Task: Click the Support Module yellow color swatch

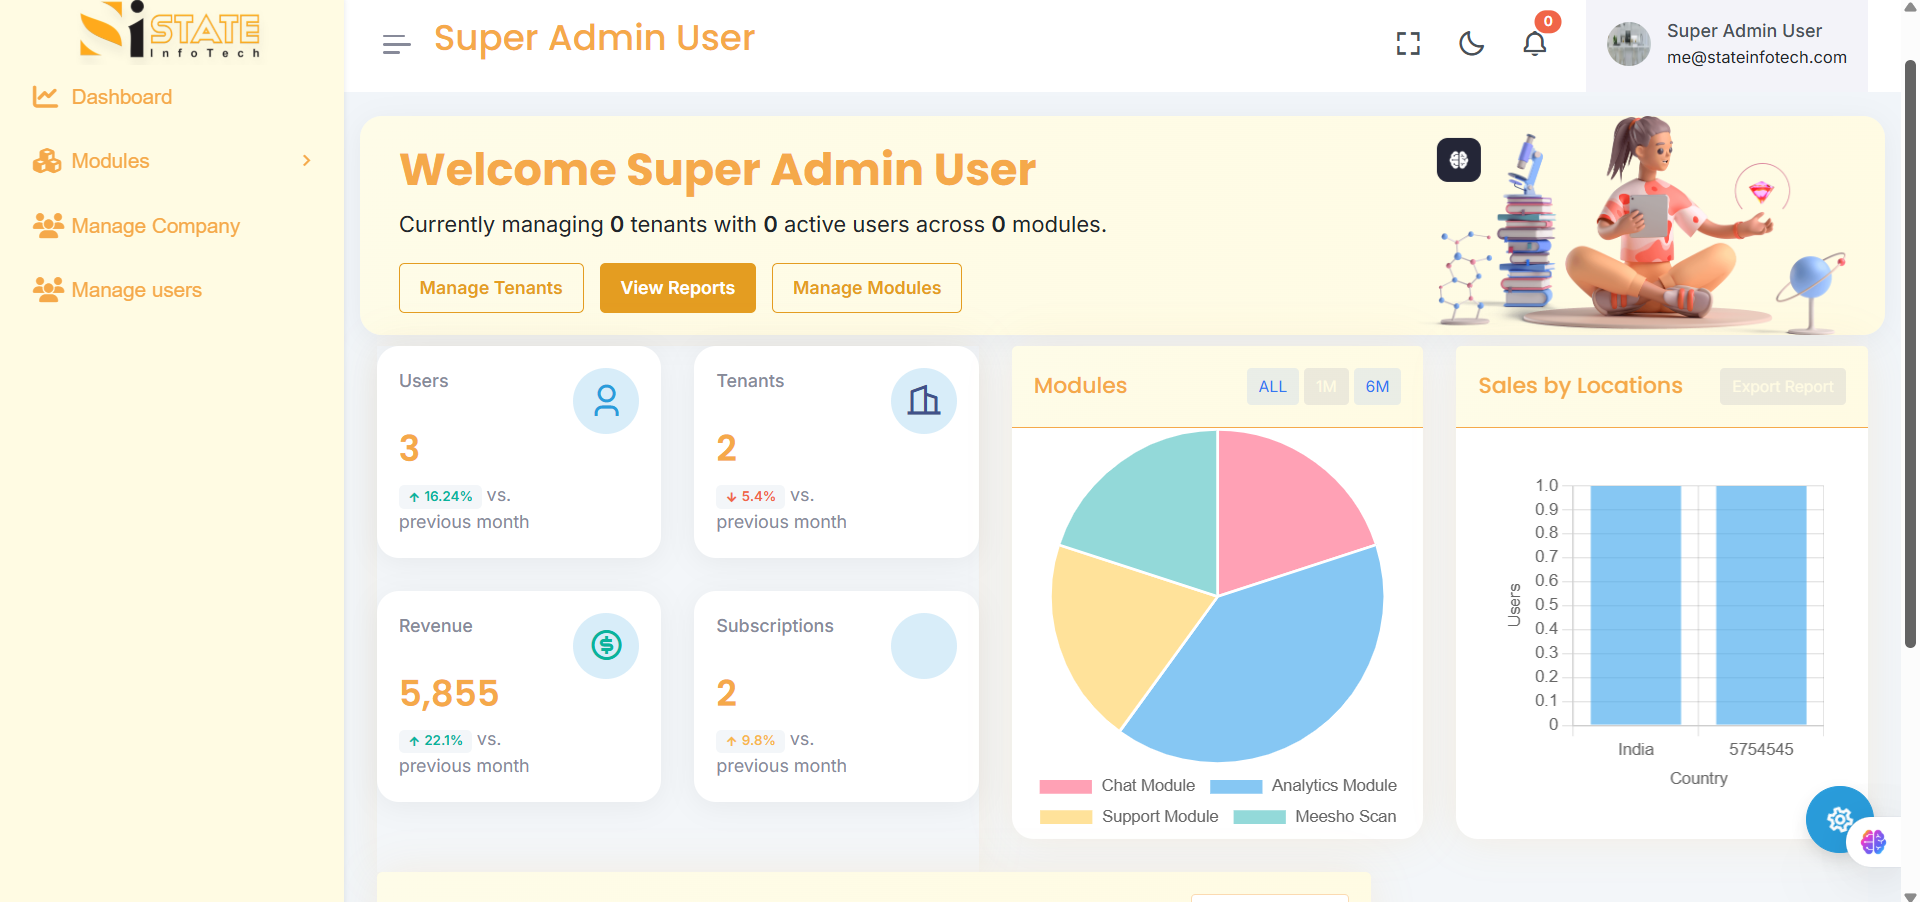Action: click(1065, 817)
